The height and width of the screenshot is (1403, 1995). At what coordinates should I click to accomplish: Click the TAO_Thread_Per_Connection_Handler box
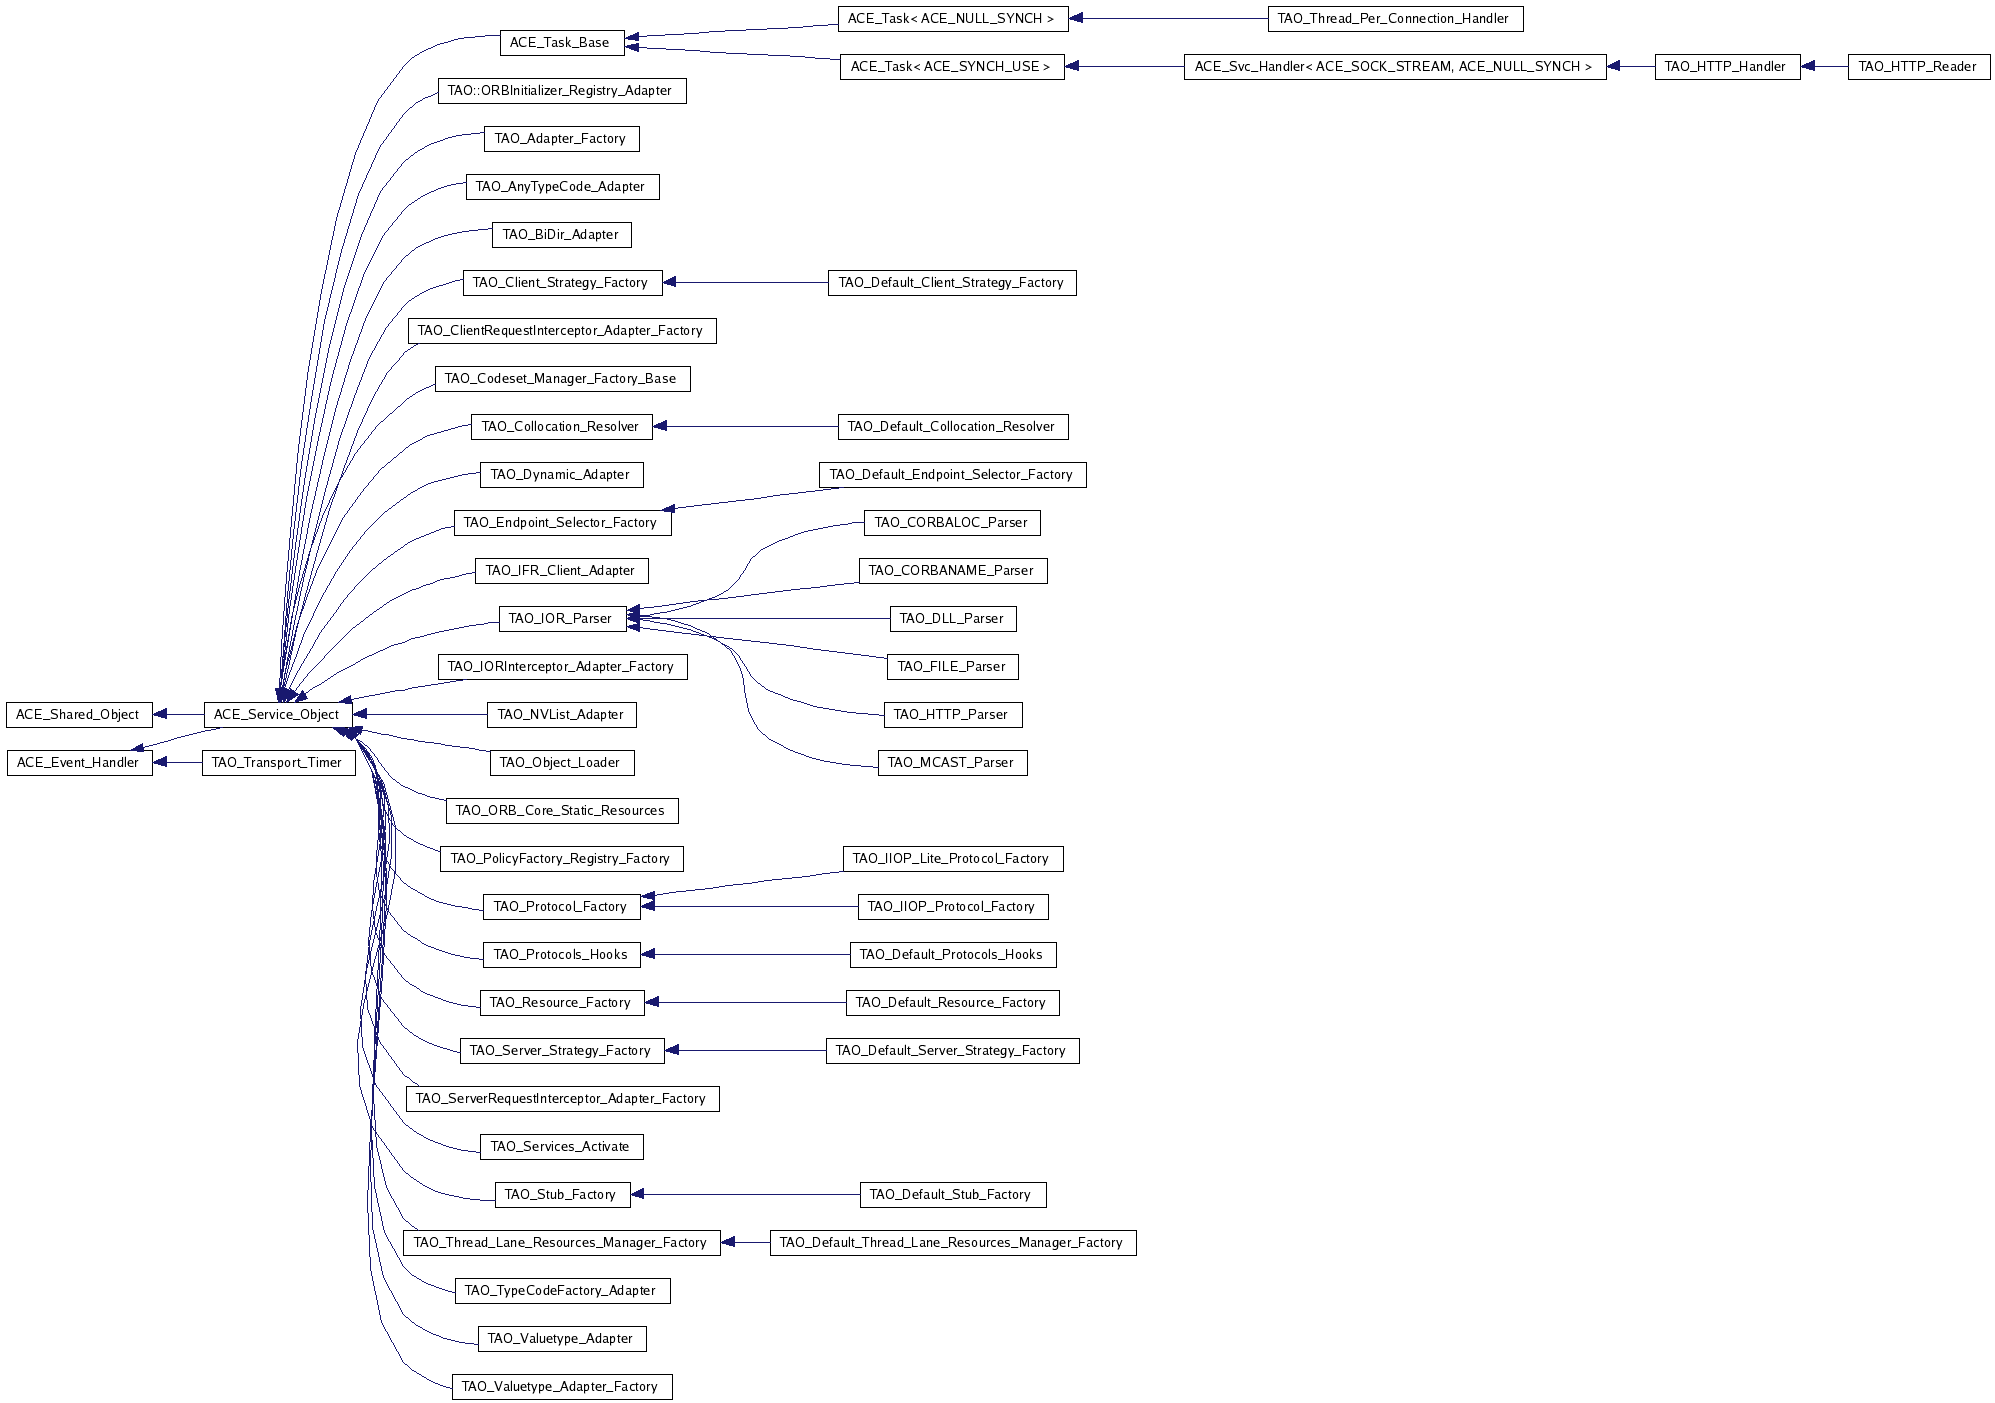coord(1393,18)
